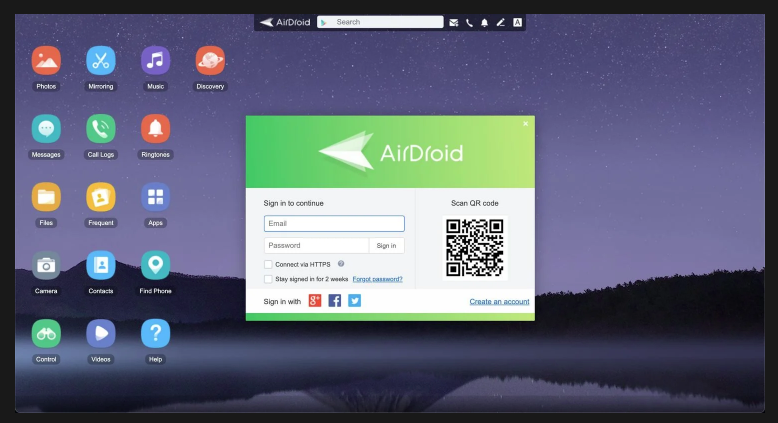The width and height of the screenshot is (778, 423).
Task: Click the AirDroid logo in top toolbar
Action: point(285,22)
